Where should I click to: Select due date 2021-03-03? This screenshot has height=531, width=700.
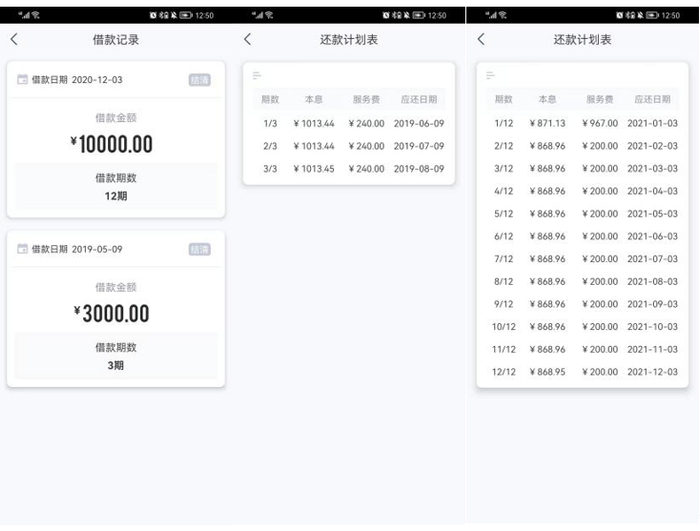[652, 168]
